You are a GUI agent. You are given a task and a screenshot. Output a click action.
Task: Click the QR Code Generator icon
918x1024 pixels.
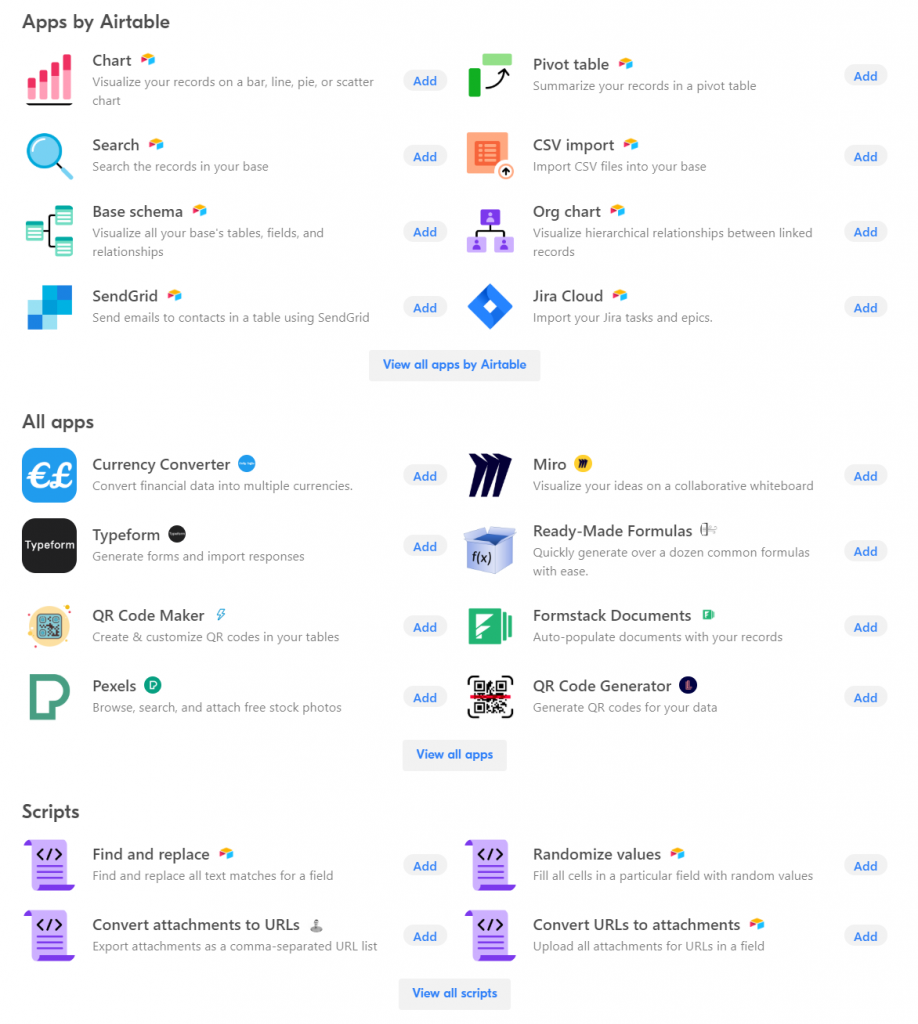pyautogui.click(x=490, y=697)
